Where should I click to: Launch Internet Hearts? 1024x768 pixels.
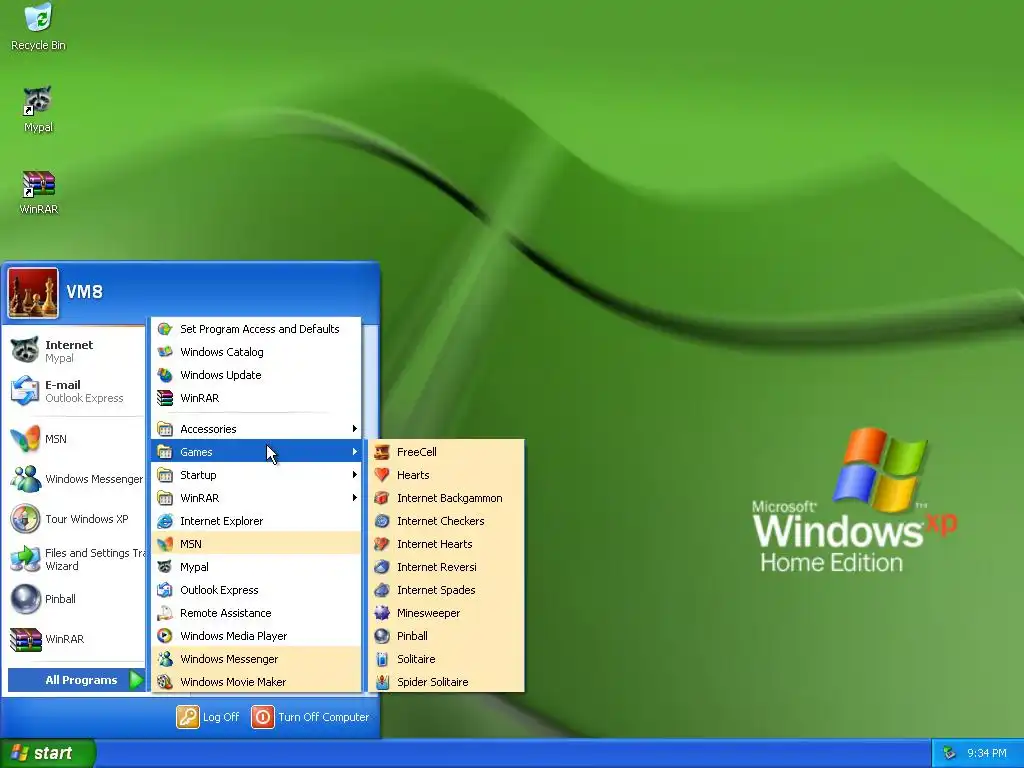[447, 544]
